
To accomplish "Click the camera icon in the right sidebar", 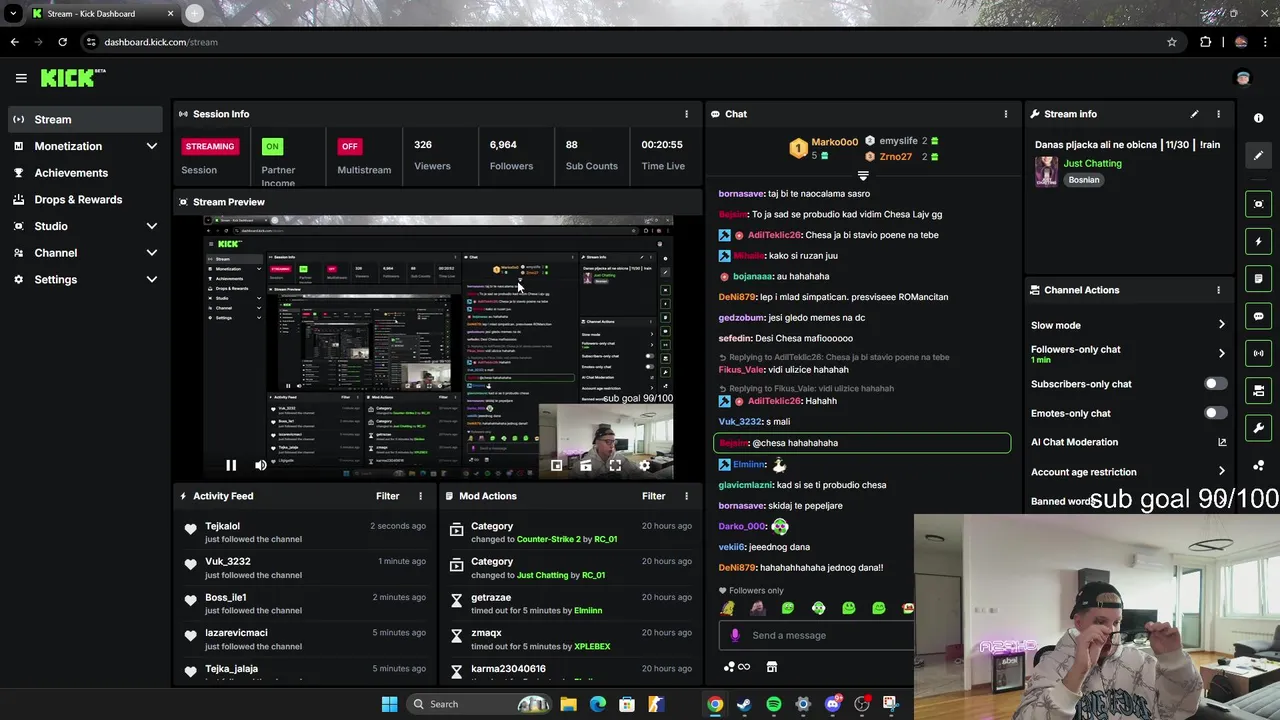I will 1258,390.
